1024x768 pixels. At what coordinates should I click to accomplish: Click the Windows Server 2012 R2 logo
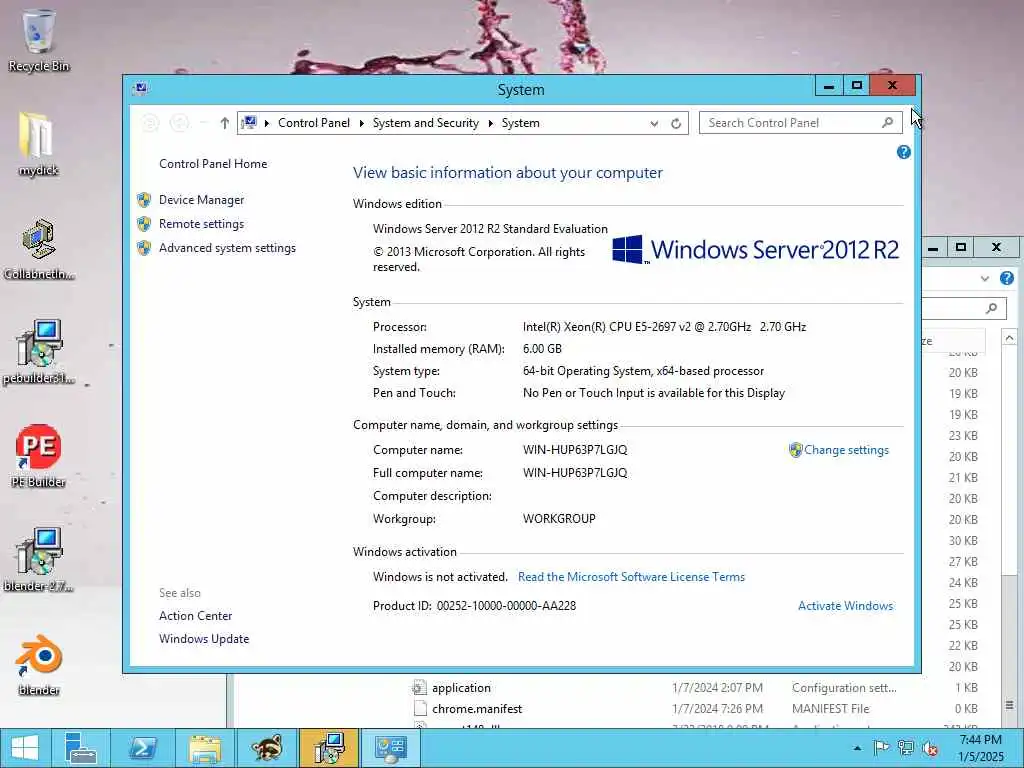[x=756, y=249]
